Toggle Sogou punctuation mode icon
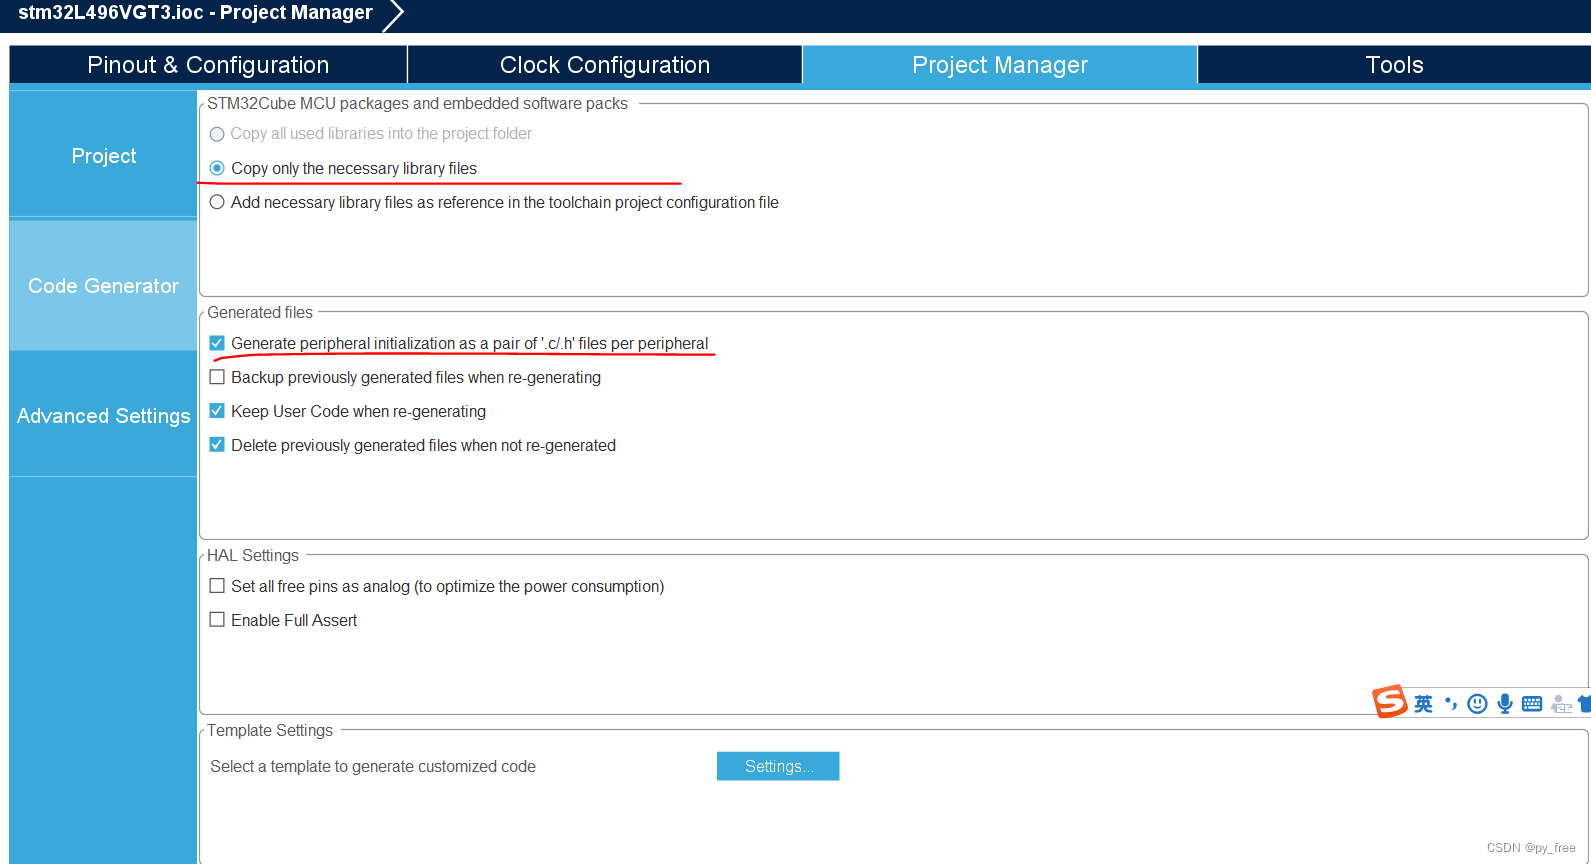The image size is (1591, 864). pyautogui.click(x=1450, y=704)
